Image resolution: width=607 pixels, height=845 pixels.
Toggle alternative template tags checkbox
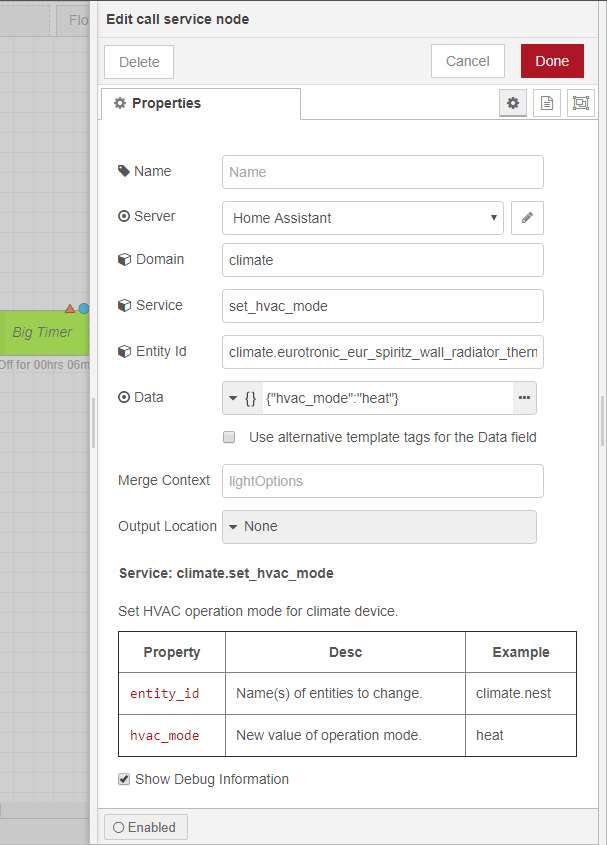[x=229, y=437]
